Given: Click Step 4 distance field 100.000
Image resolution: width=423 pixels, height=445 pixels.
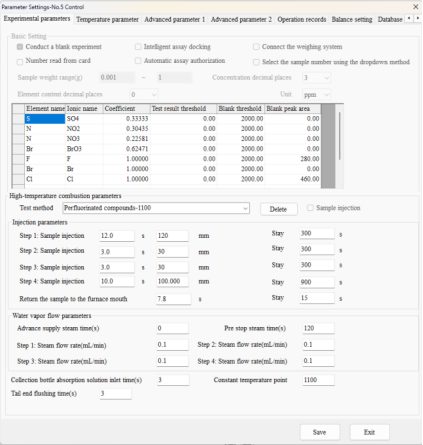Looking at the screenshot, I should coord(173,281).
